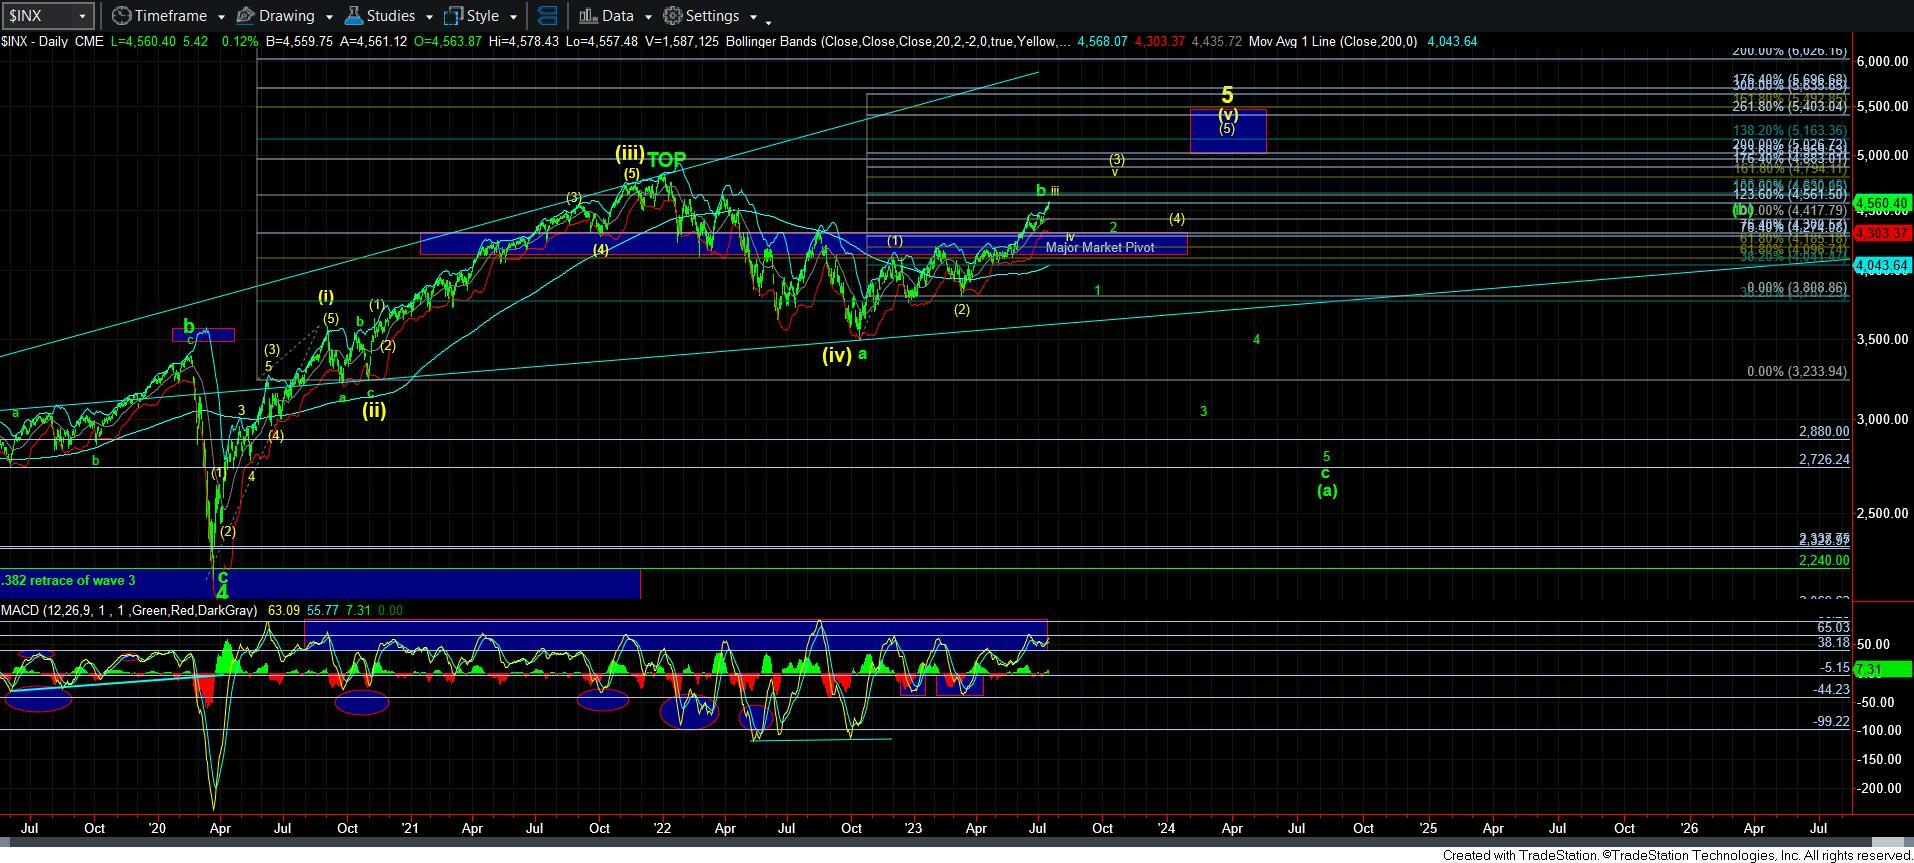1914x863 pixels.
Task: Click the Style icon
Action: [x=453, y=16]
